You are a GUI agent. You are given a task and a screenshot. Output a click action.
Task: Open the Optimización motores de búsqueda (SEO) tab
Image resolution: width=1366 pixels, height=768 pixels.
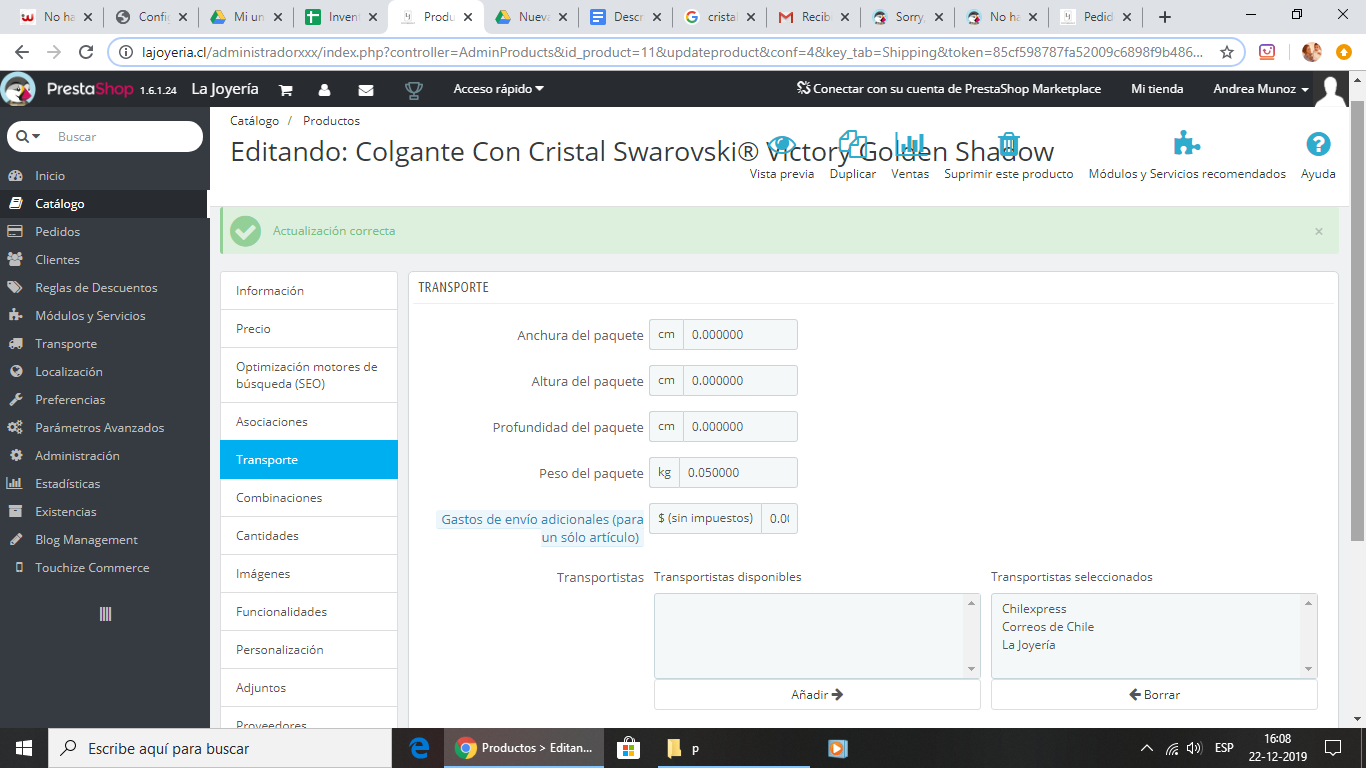(309, 375)
